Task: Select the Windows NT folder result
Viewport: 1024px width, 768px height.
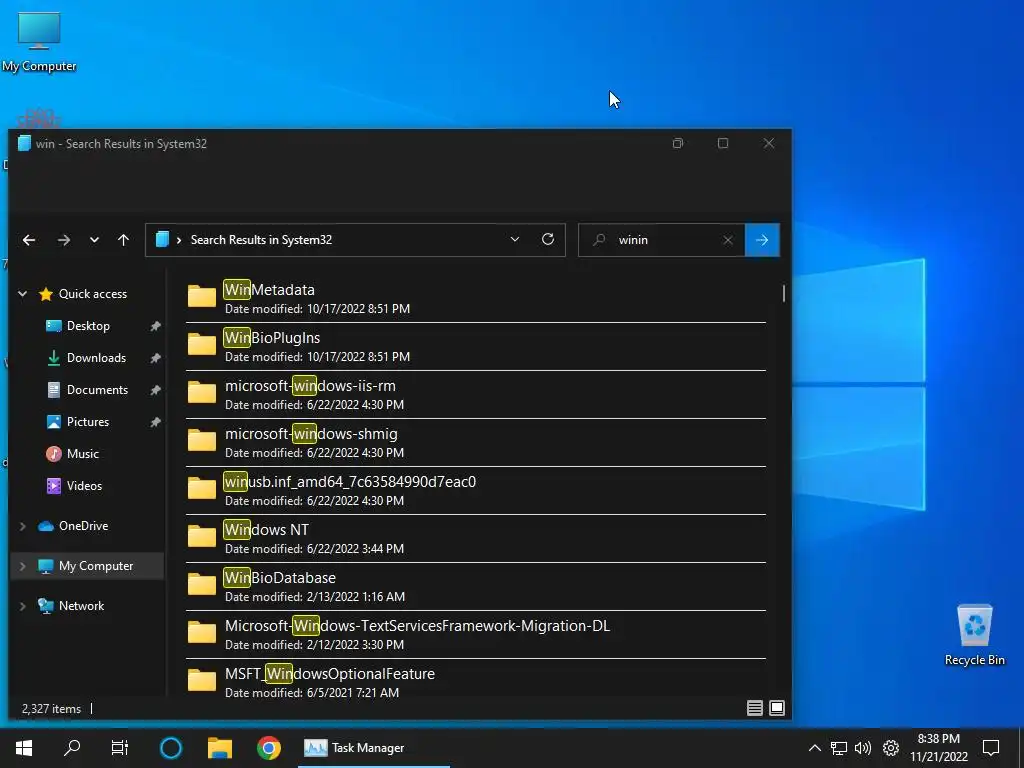Action: pyautogui.click(x=476, y=538)
